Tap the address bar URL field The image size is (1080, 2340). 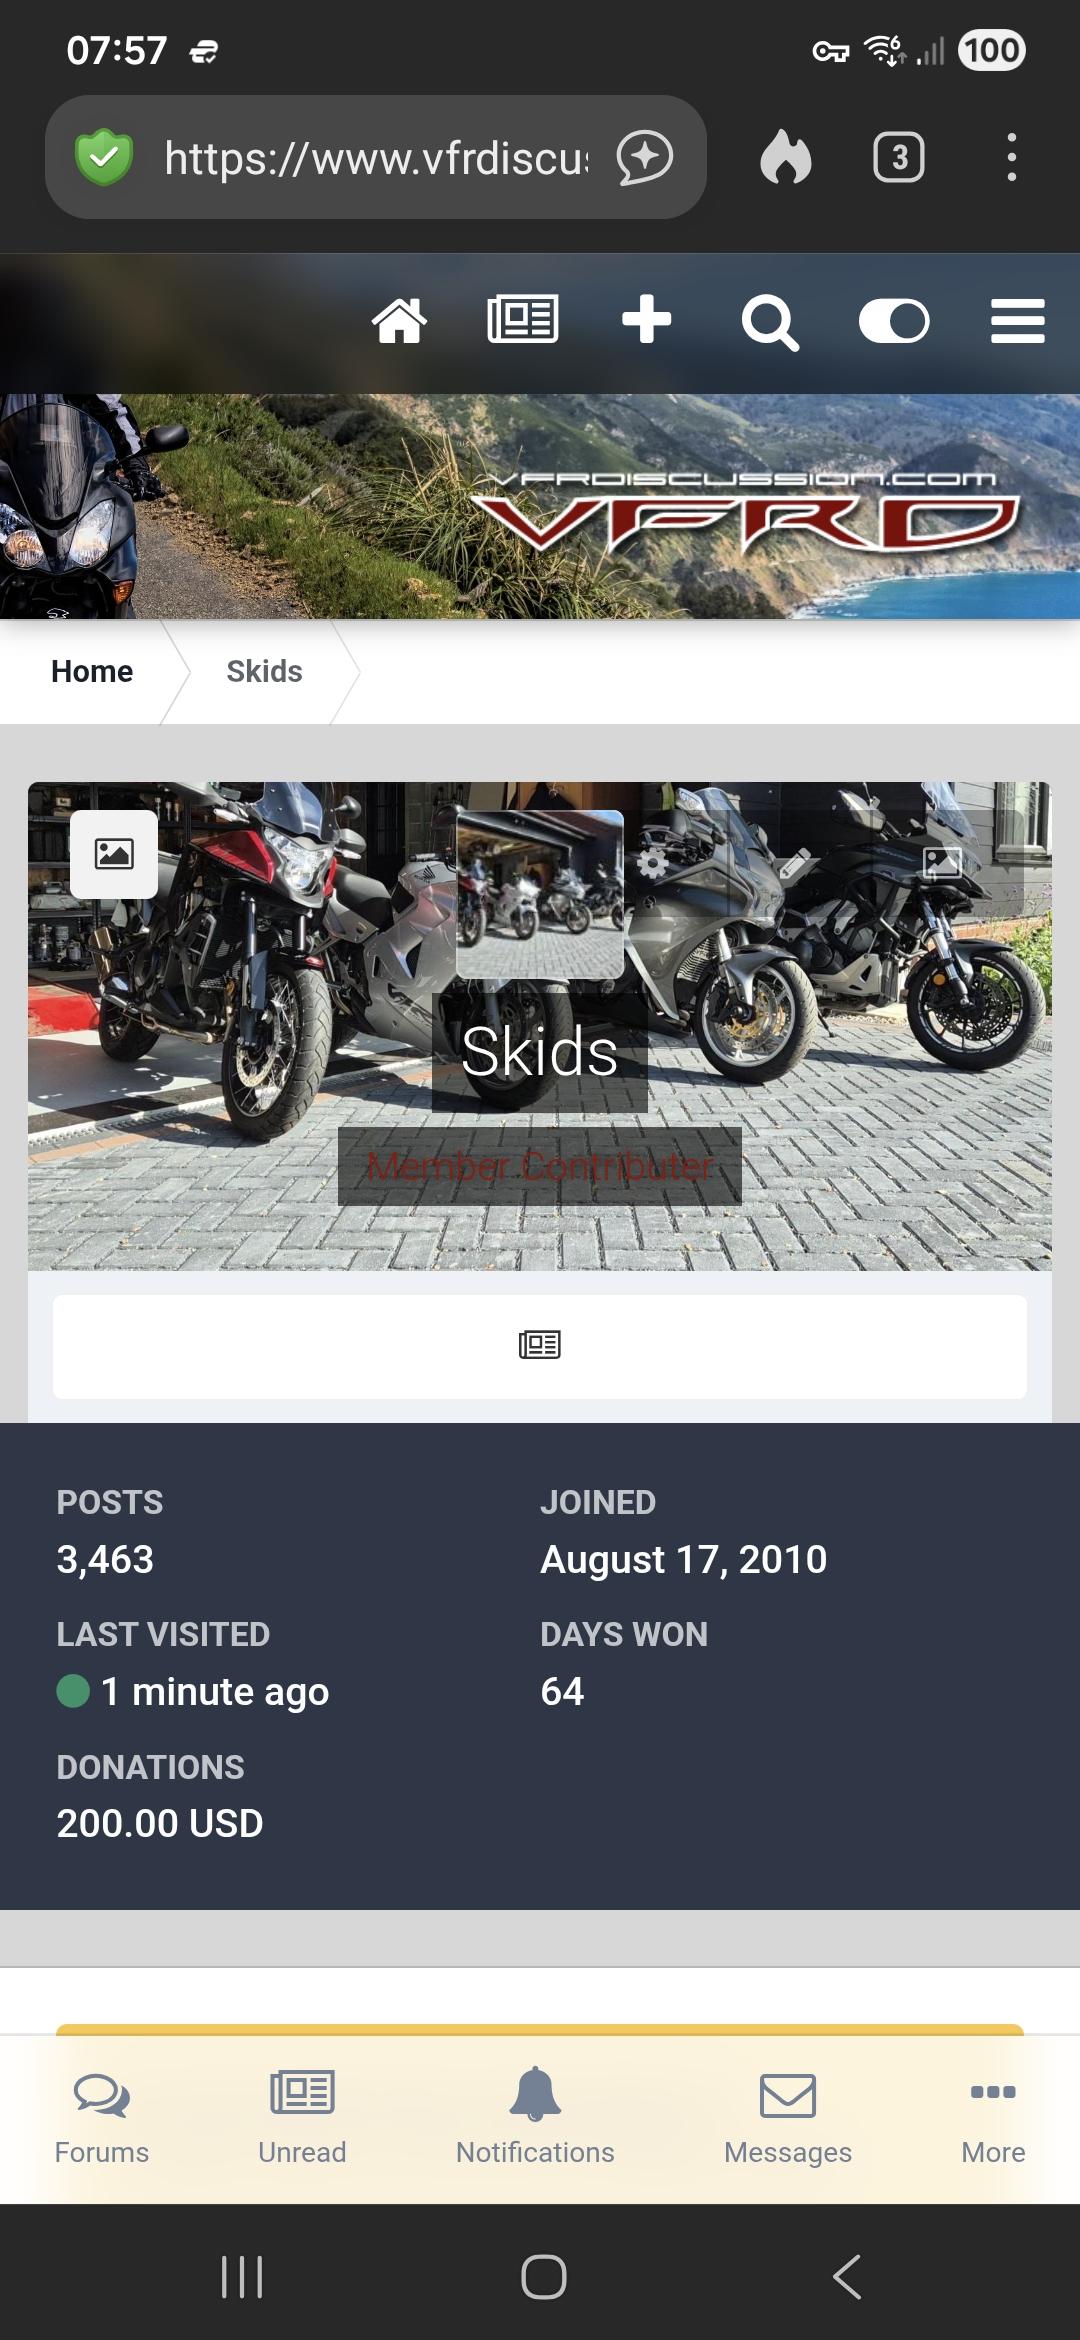pos(376,157)
